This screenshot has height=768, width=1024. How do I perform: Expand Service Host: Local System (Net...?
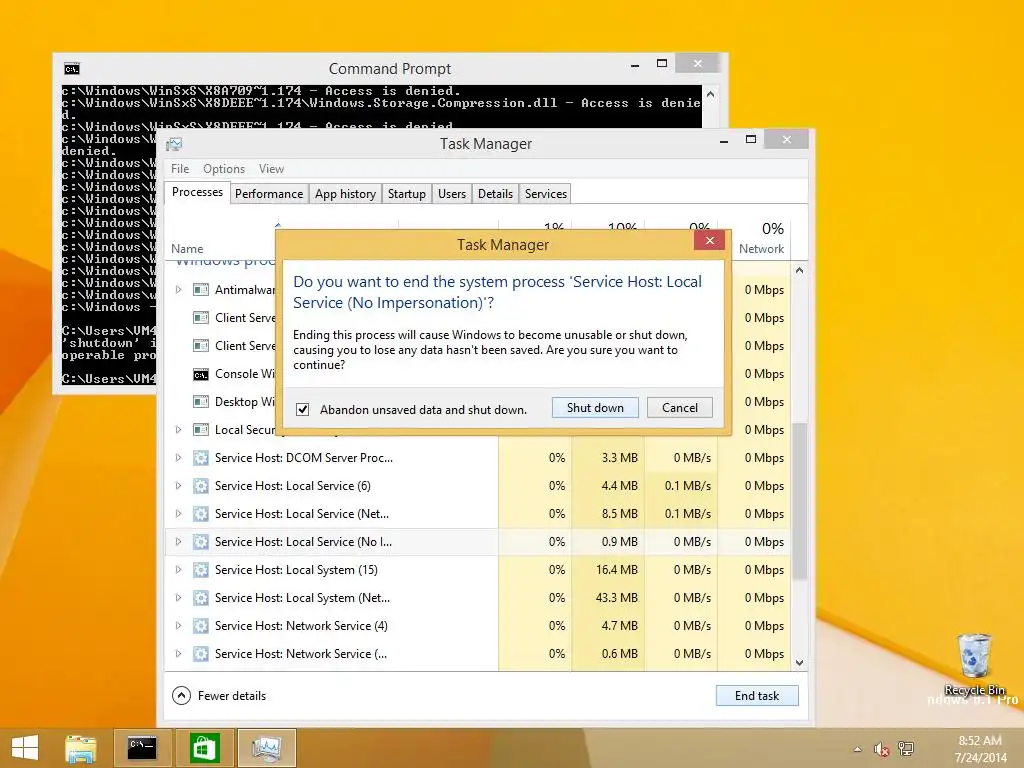(x=178, y=598)
